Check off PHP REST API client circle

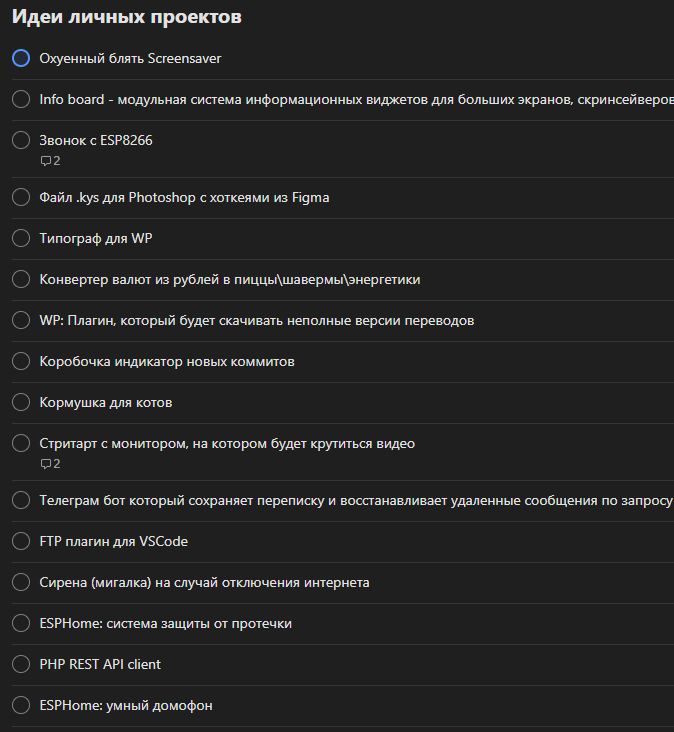tap(21, 664)
